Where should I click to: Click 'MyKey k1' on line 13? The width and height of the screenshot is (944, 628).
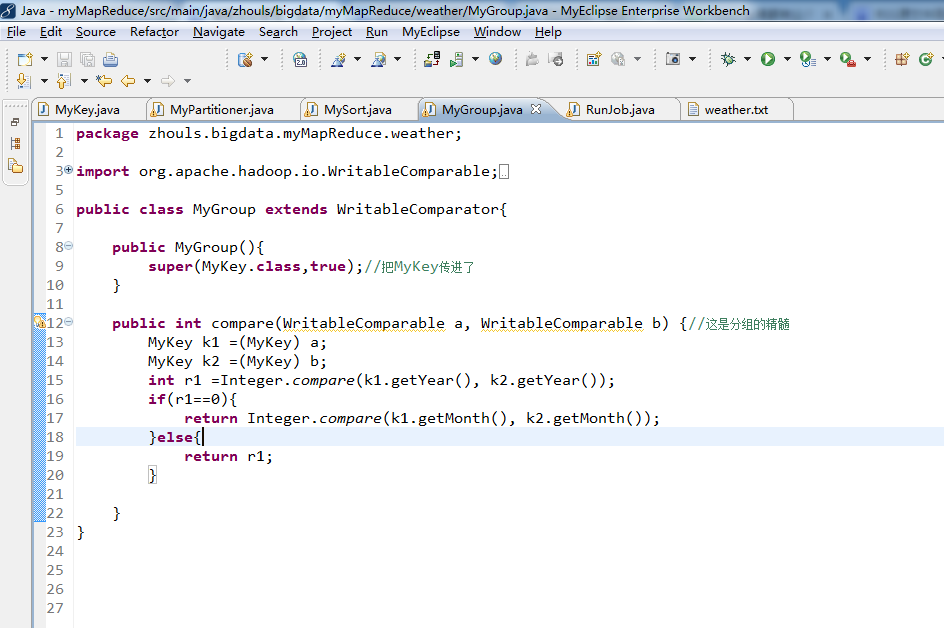pos(184,343)
